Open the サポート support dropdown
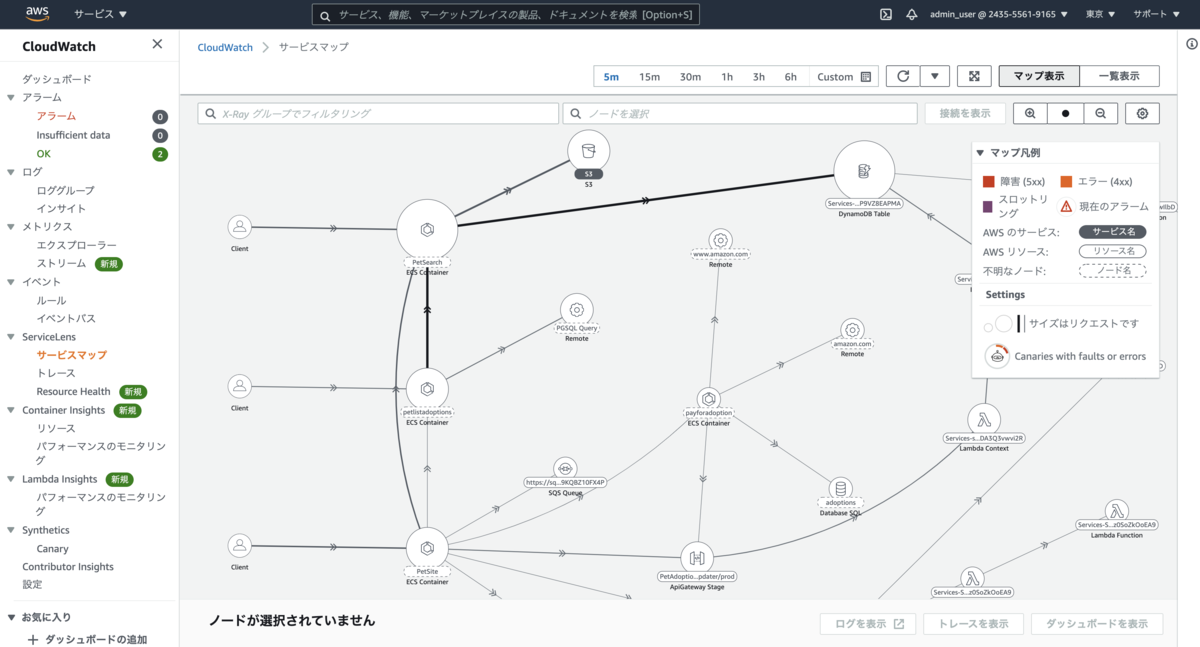The height and width of the screenshot is (647, 1200). coord(1154,15)
